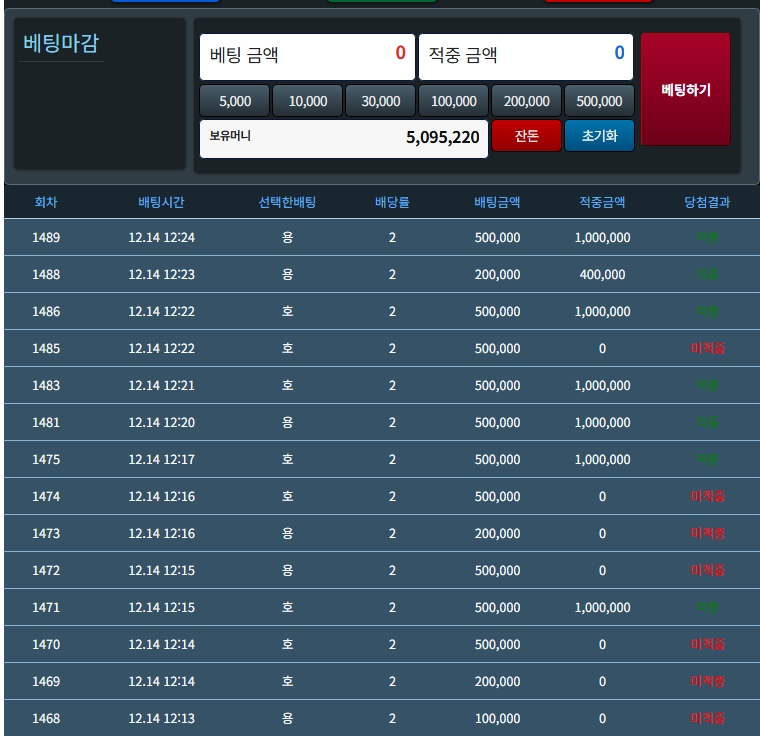Choose the 200,000 amount button
760x736 pixels.
[x=527, y=101]
